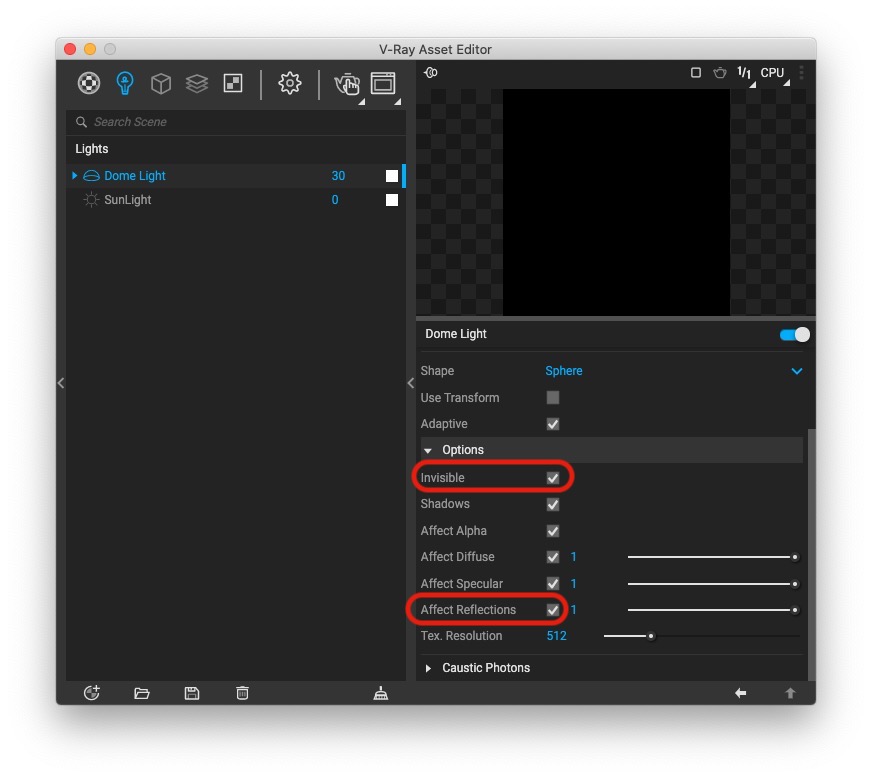Select the Lights category bulb icon

[125, 83]
